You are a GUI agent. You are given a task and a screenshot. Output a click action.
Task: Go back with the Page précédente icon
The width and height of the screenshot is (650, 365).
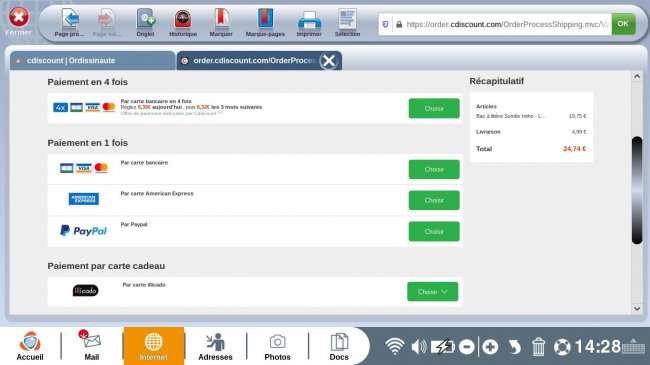[x=70, y=23]
